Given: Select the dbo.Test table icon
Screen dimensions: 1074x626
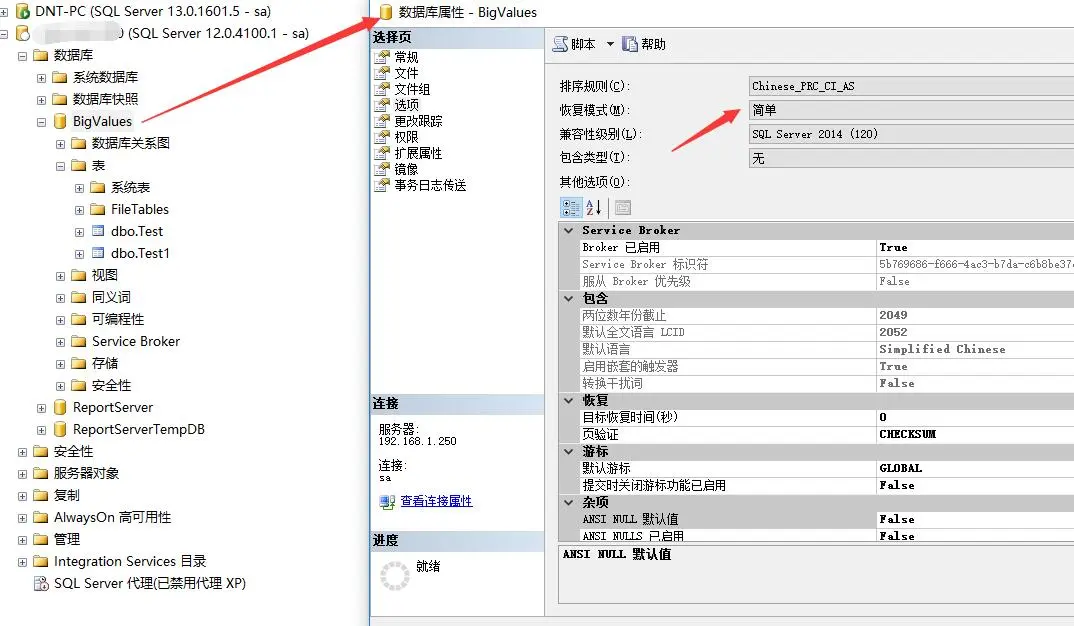Looking at the screenshot, I should click(98, 231).
